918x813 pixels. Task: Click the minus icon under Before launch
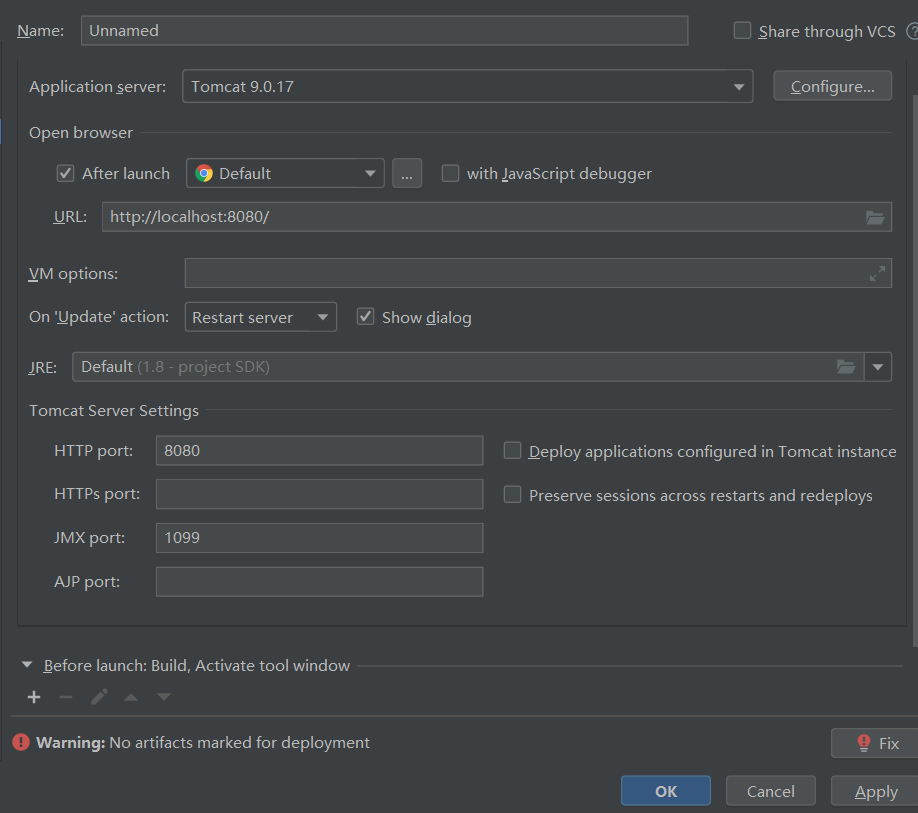pos(66,697)
